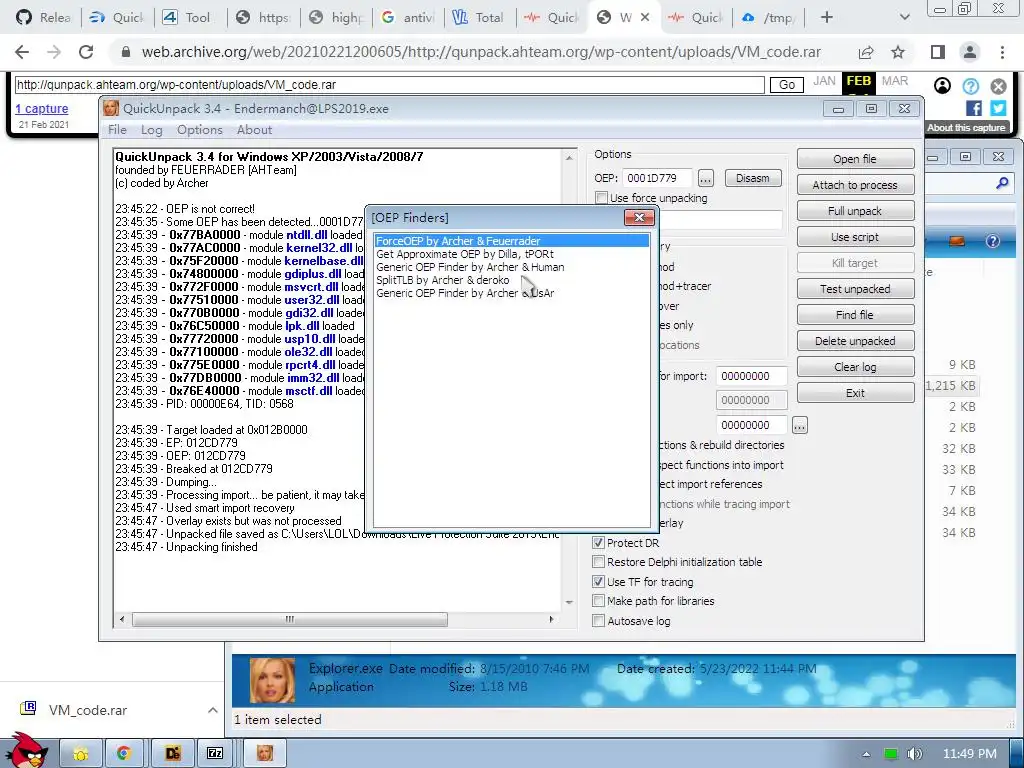1024x768 pixels.
Task: Open the 7z app in taskbar
Action: click(x=215, y=753)
